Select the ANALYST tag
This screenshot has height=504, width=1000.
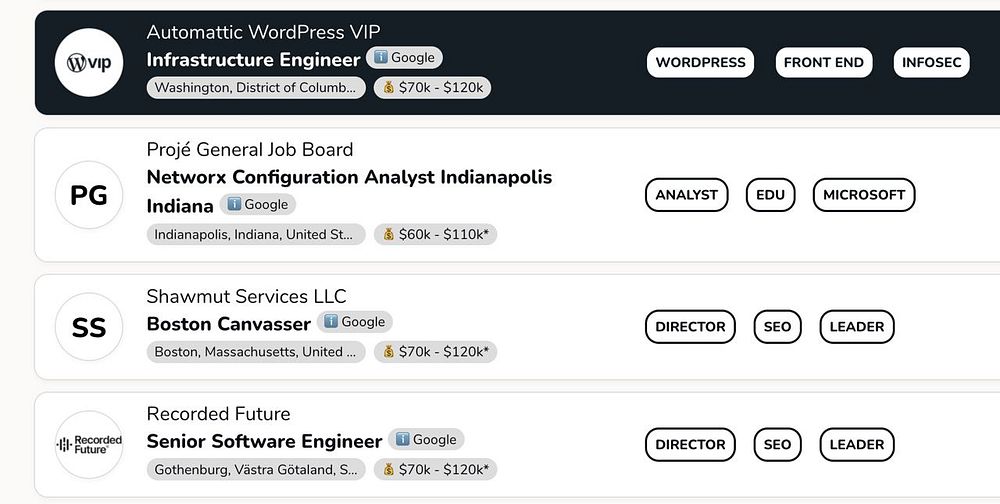686,195
